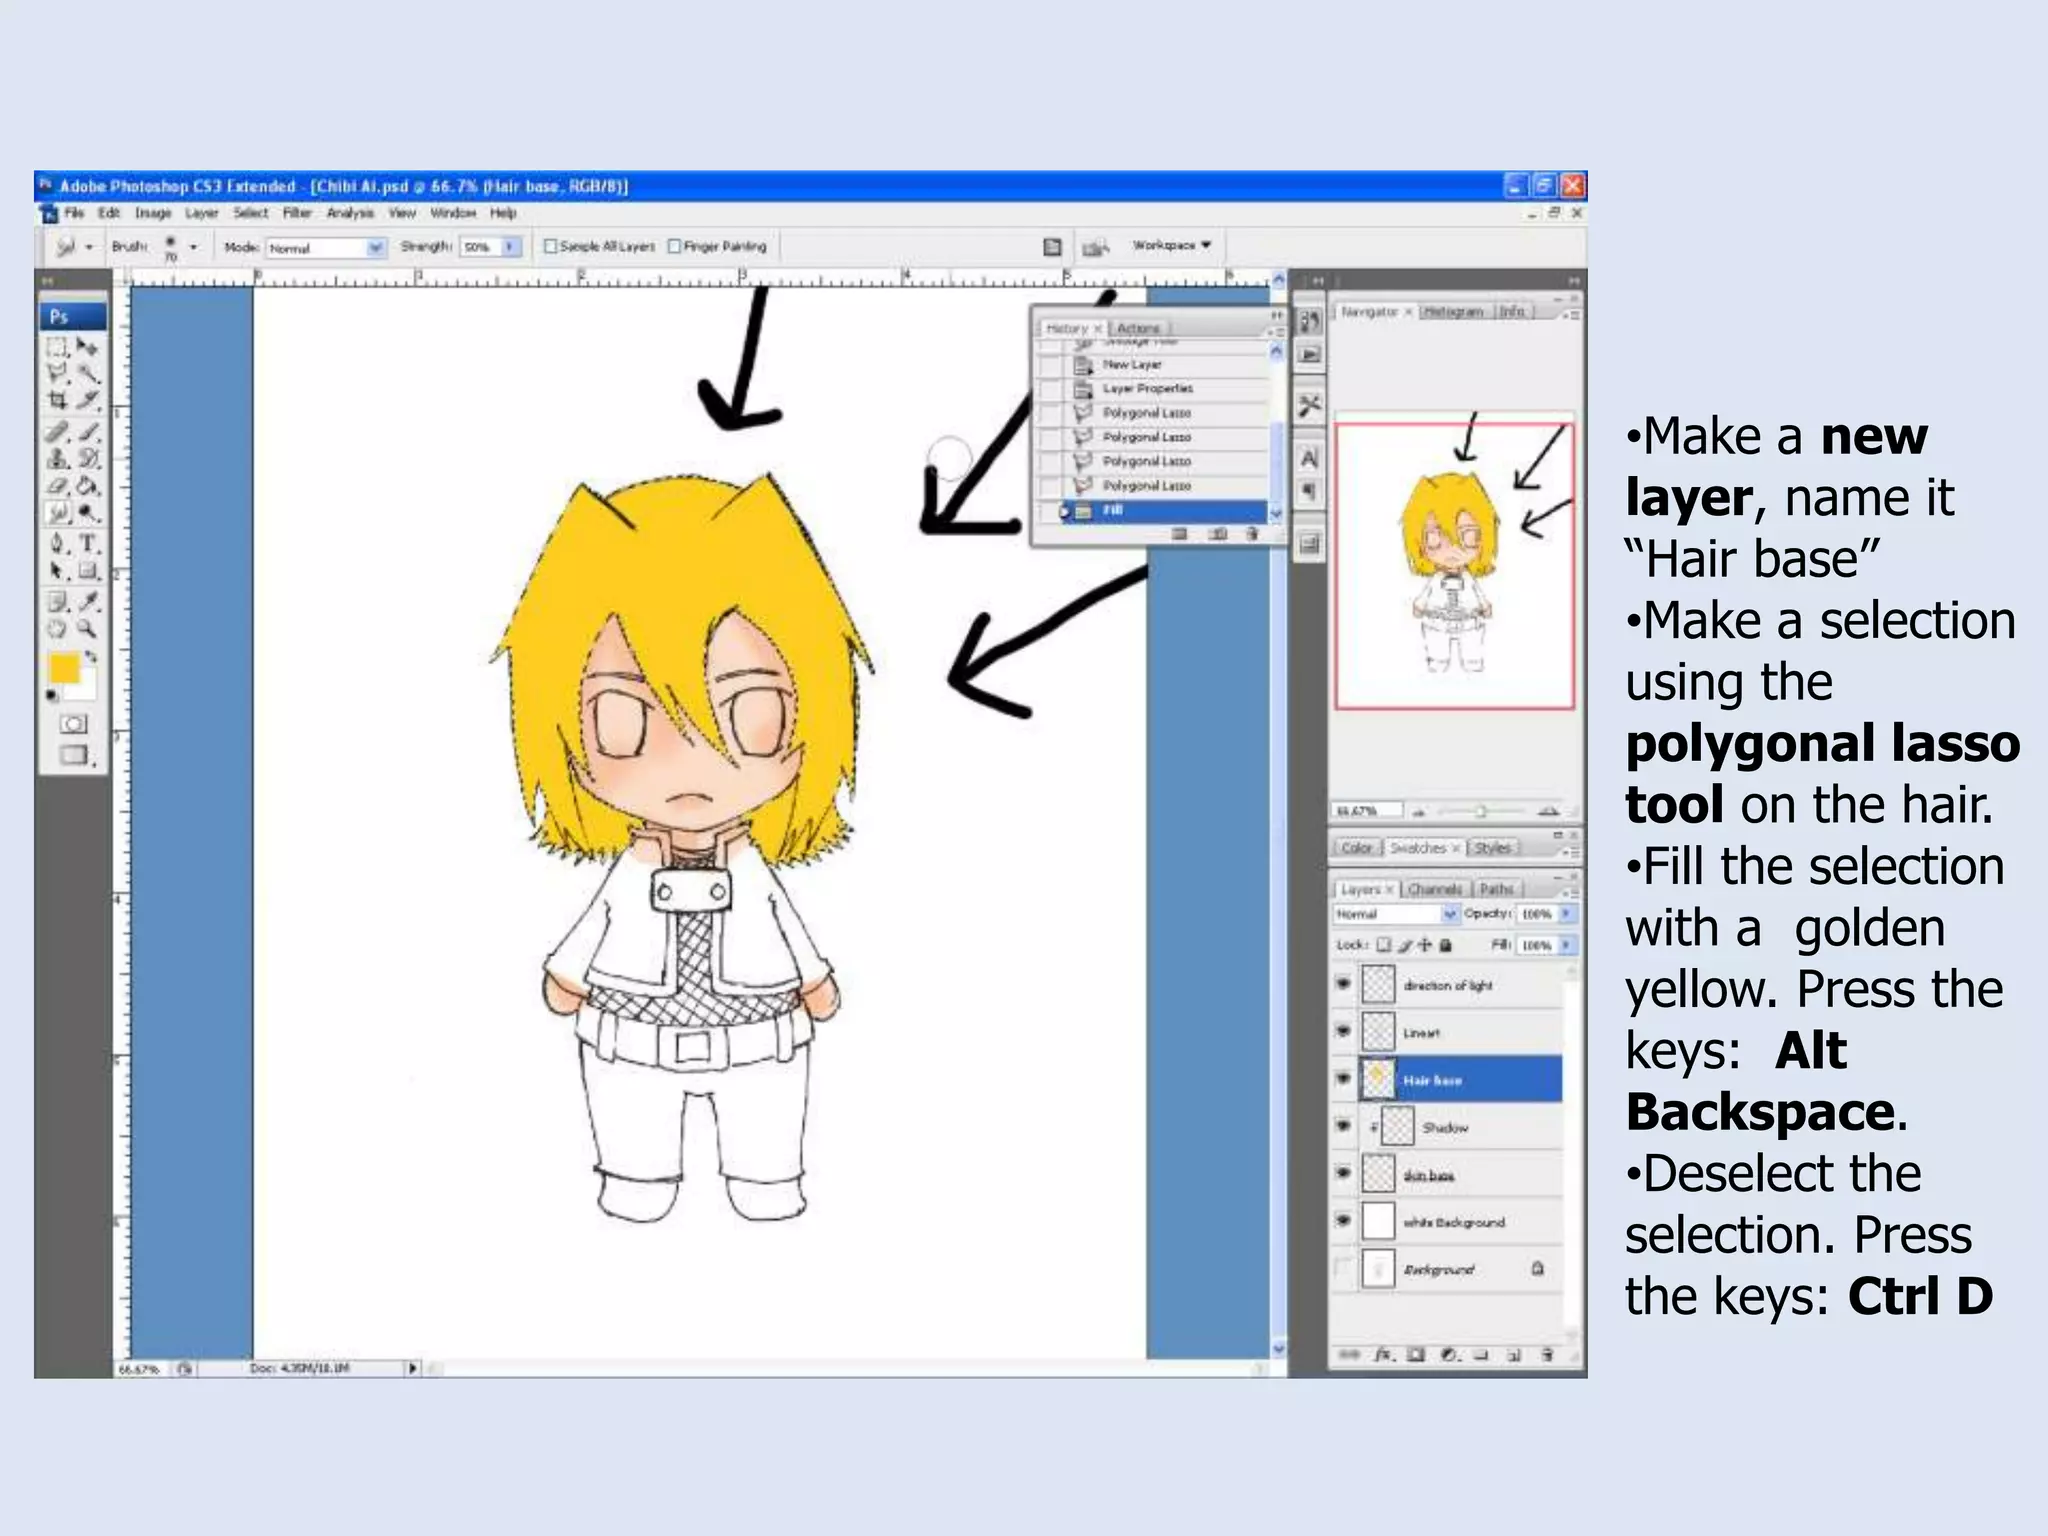
Task: Hide the Lineart layer
Action: (1343, 1031)
